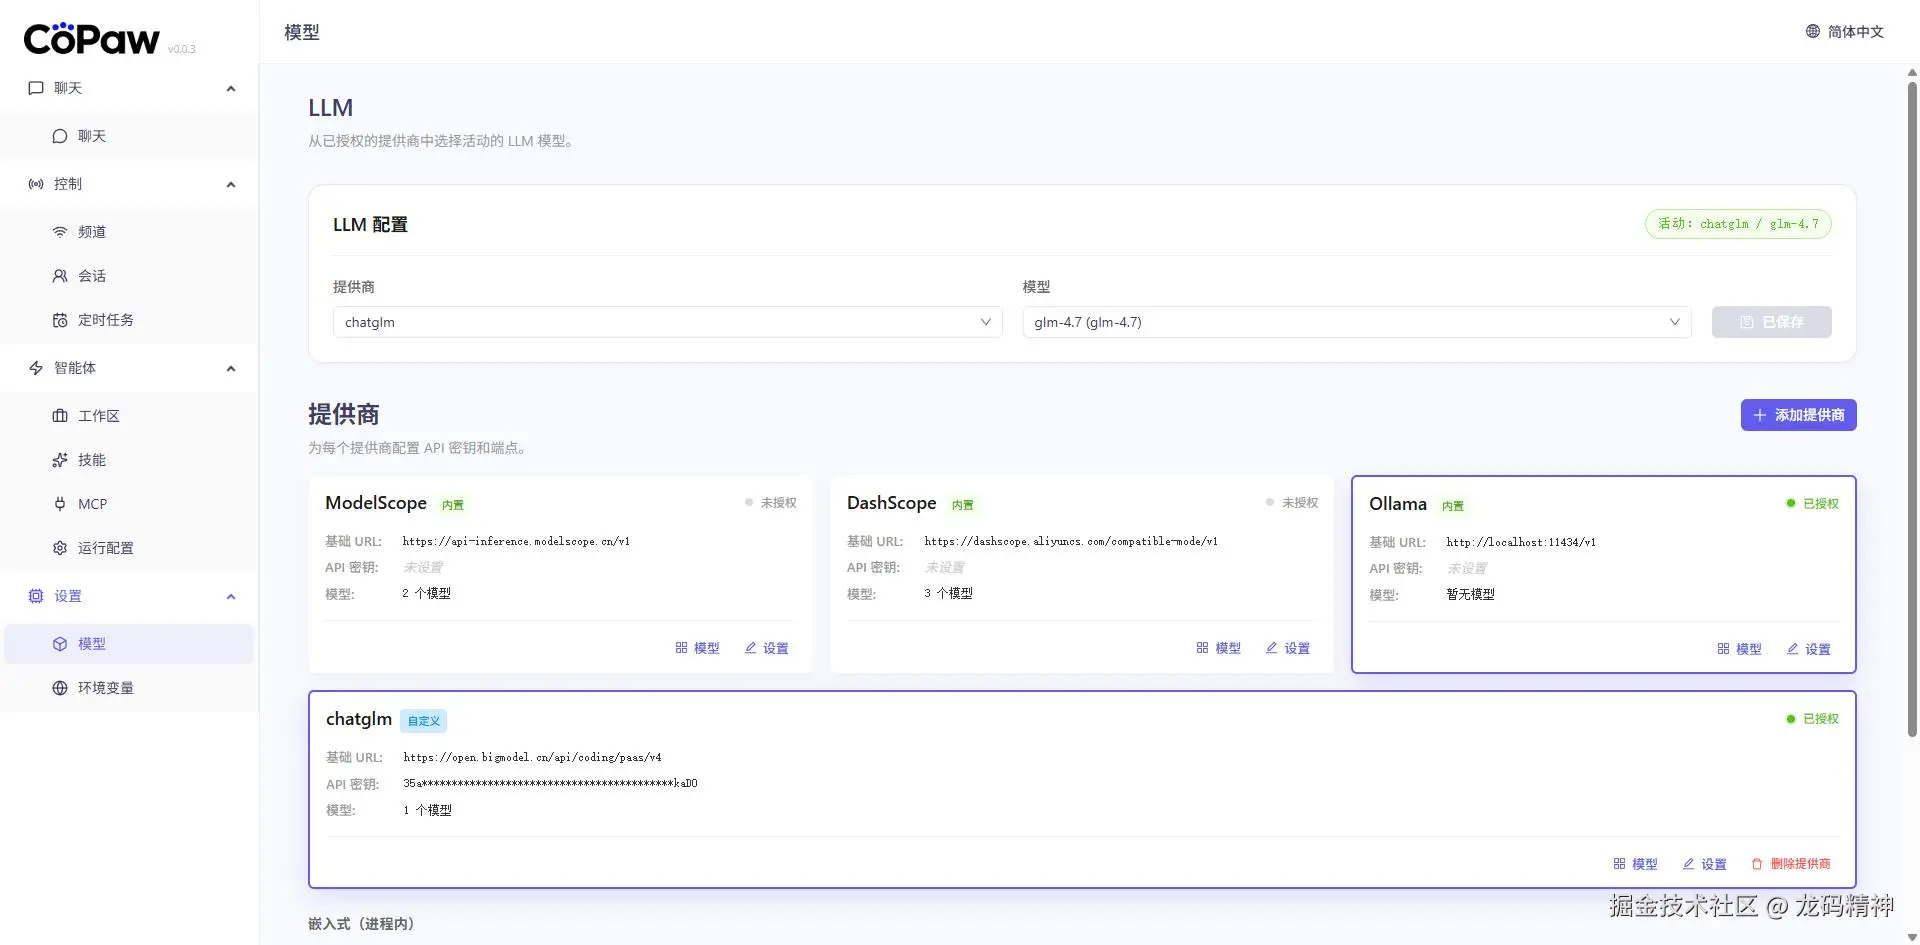Click the 未授权 status on DashScope card

click(x=1292, y=502)
